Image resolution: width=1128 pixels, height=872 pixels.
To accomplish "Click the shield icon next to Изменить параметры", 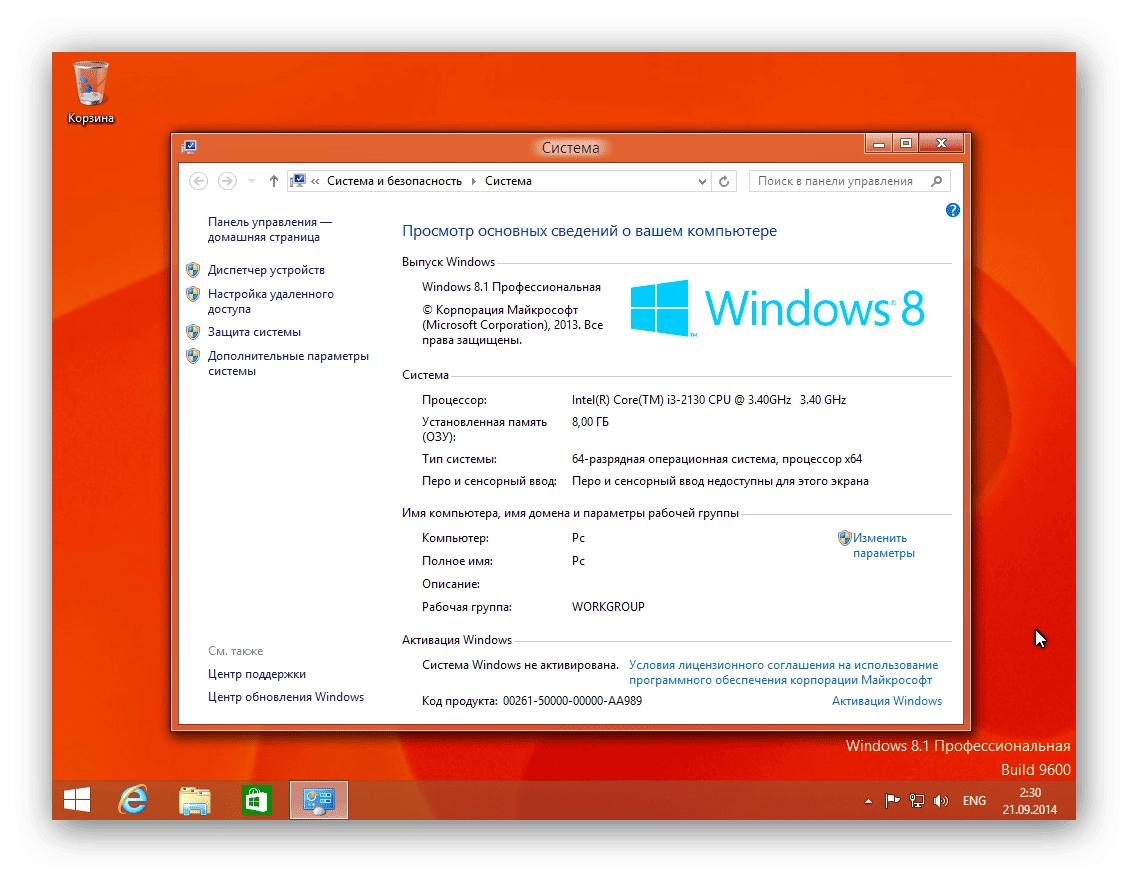I will tap(845, 537).
